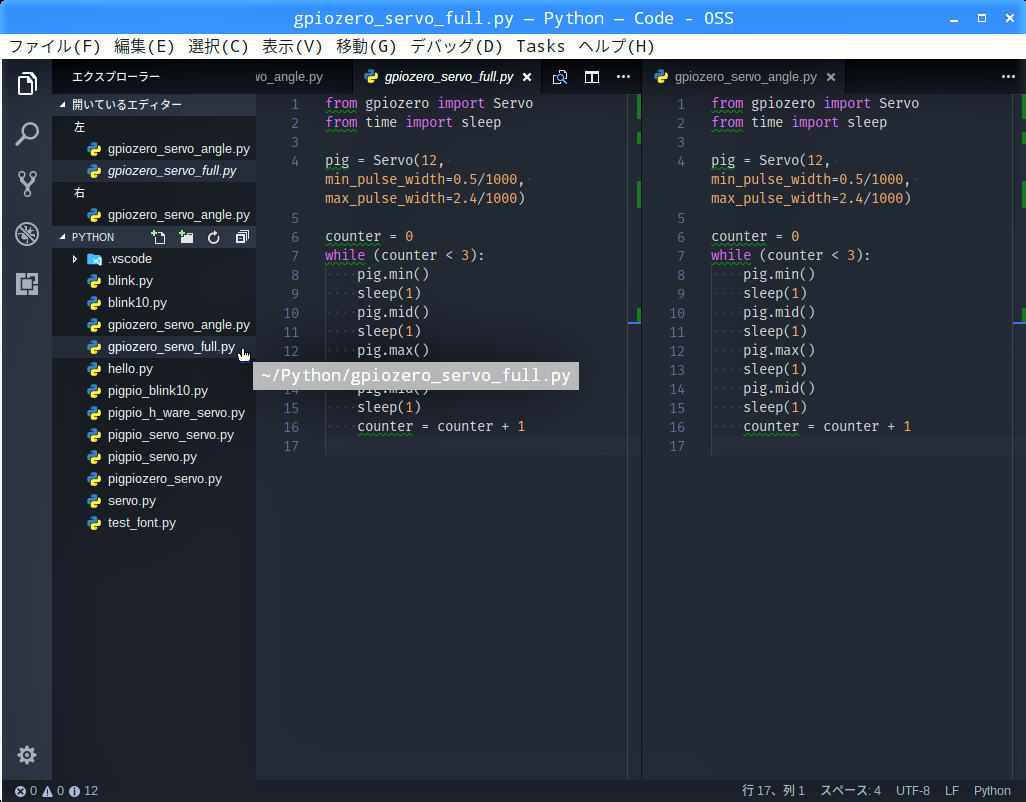Open blink10.py from file tree
The width and height of the screenshot is (1026, 802).
(x=154, y=303)
